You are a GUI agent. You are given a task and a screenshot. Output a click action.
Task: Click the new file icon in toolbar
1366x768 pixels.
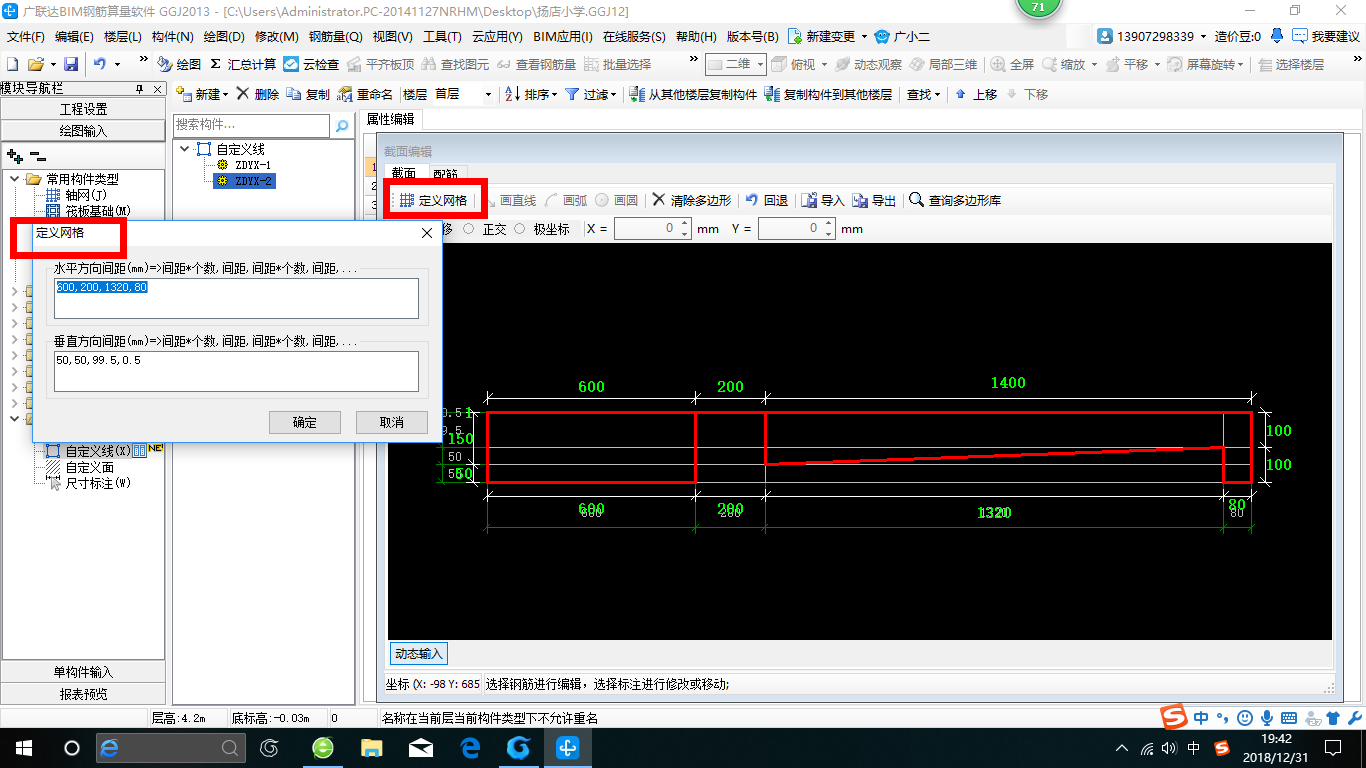tap(13, 64)
